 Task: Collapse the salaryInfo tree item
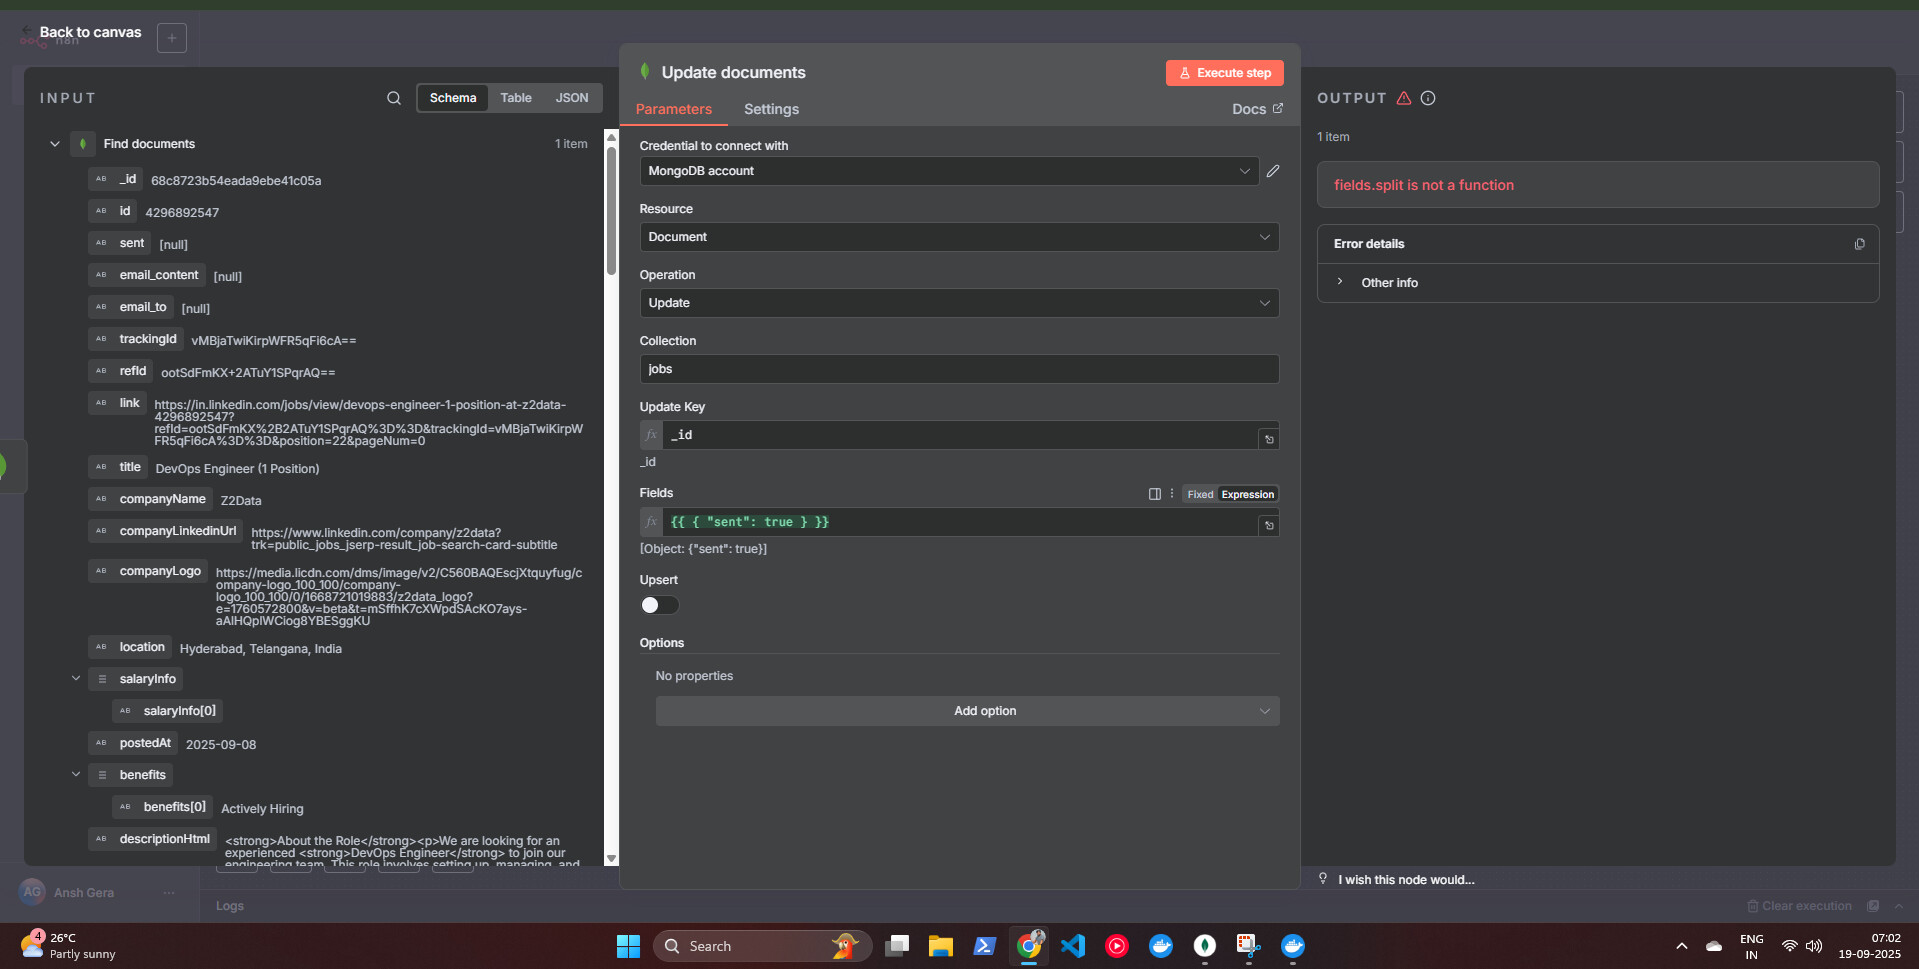pos(76,678)
